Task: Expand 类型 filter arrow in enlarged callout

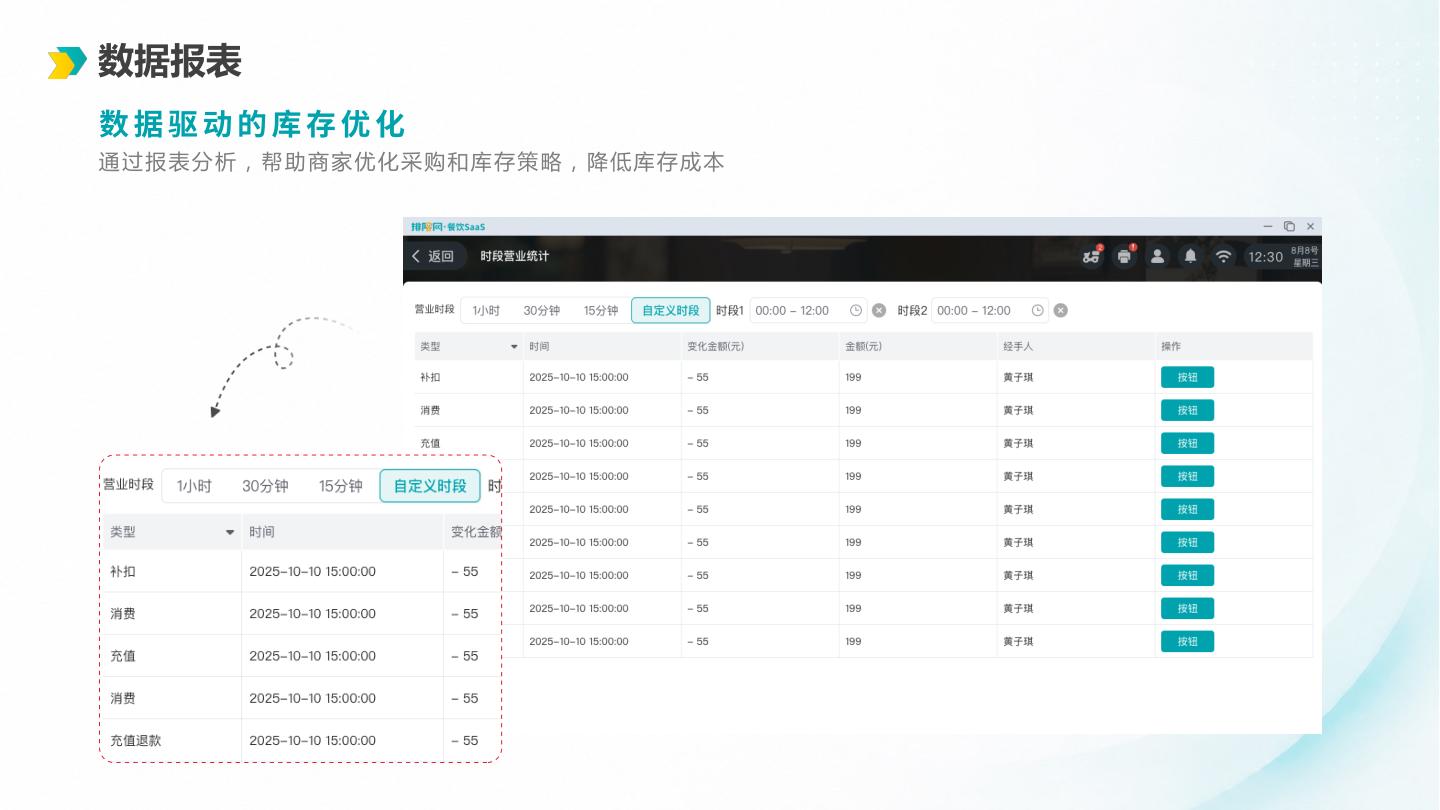Action: coord(230,533)
